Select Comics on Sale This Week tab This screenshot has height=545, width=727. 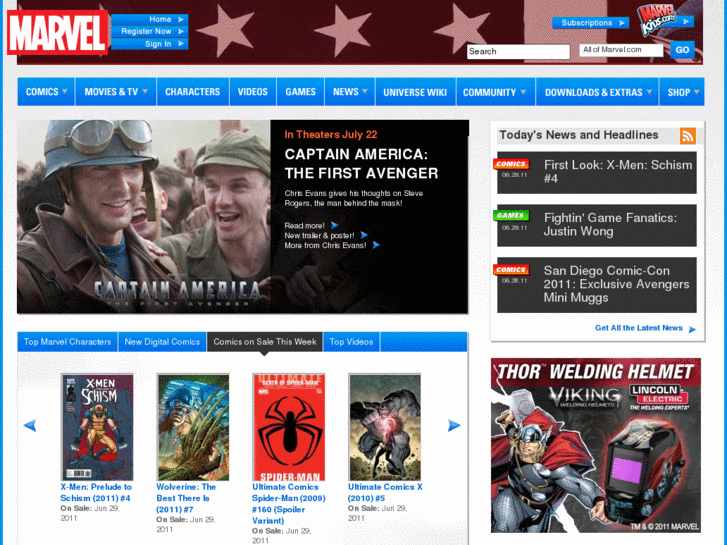click(x=265, y=342)
